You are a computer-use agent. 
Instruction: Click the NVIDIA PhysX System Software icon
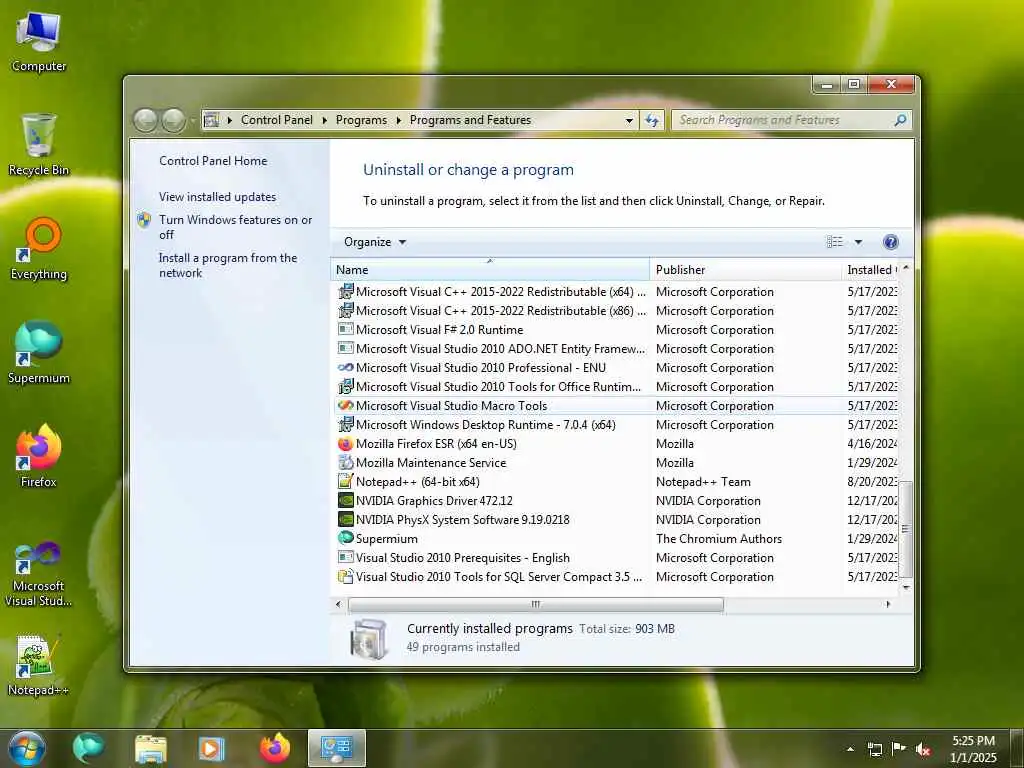coord(345,519)
